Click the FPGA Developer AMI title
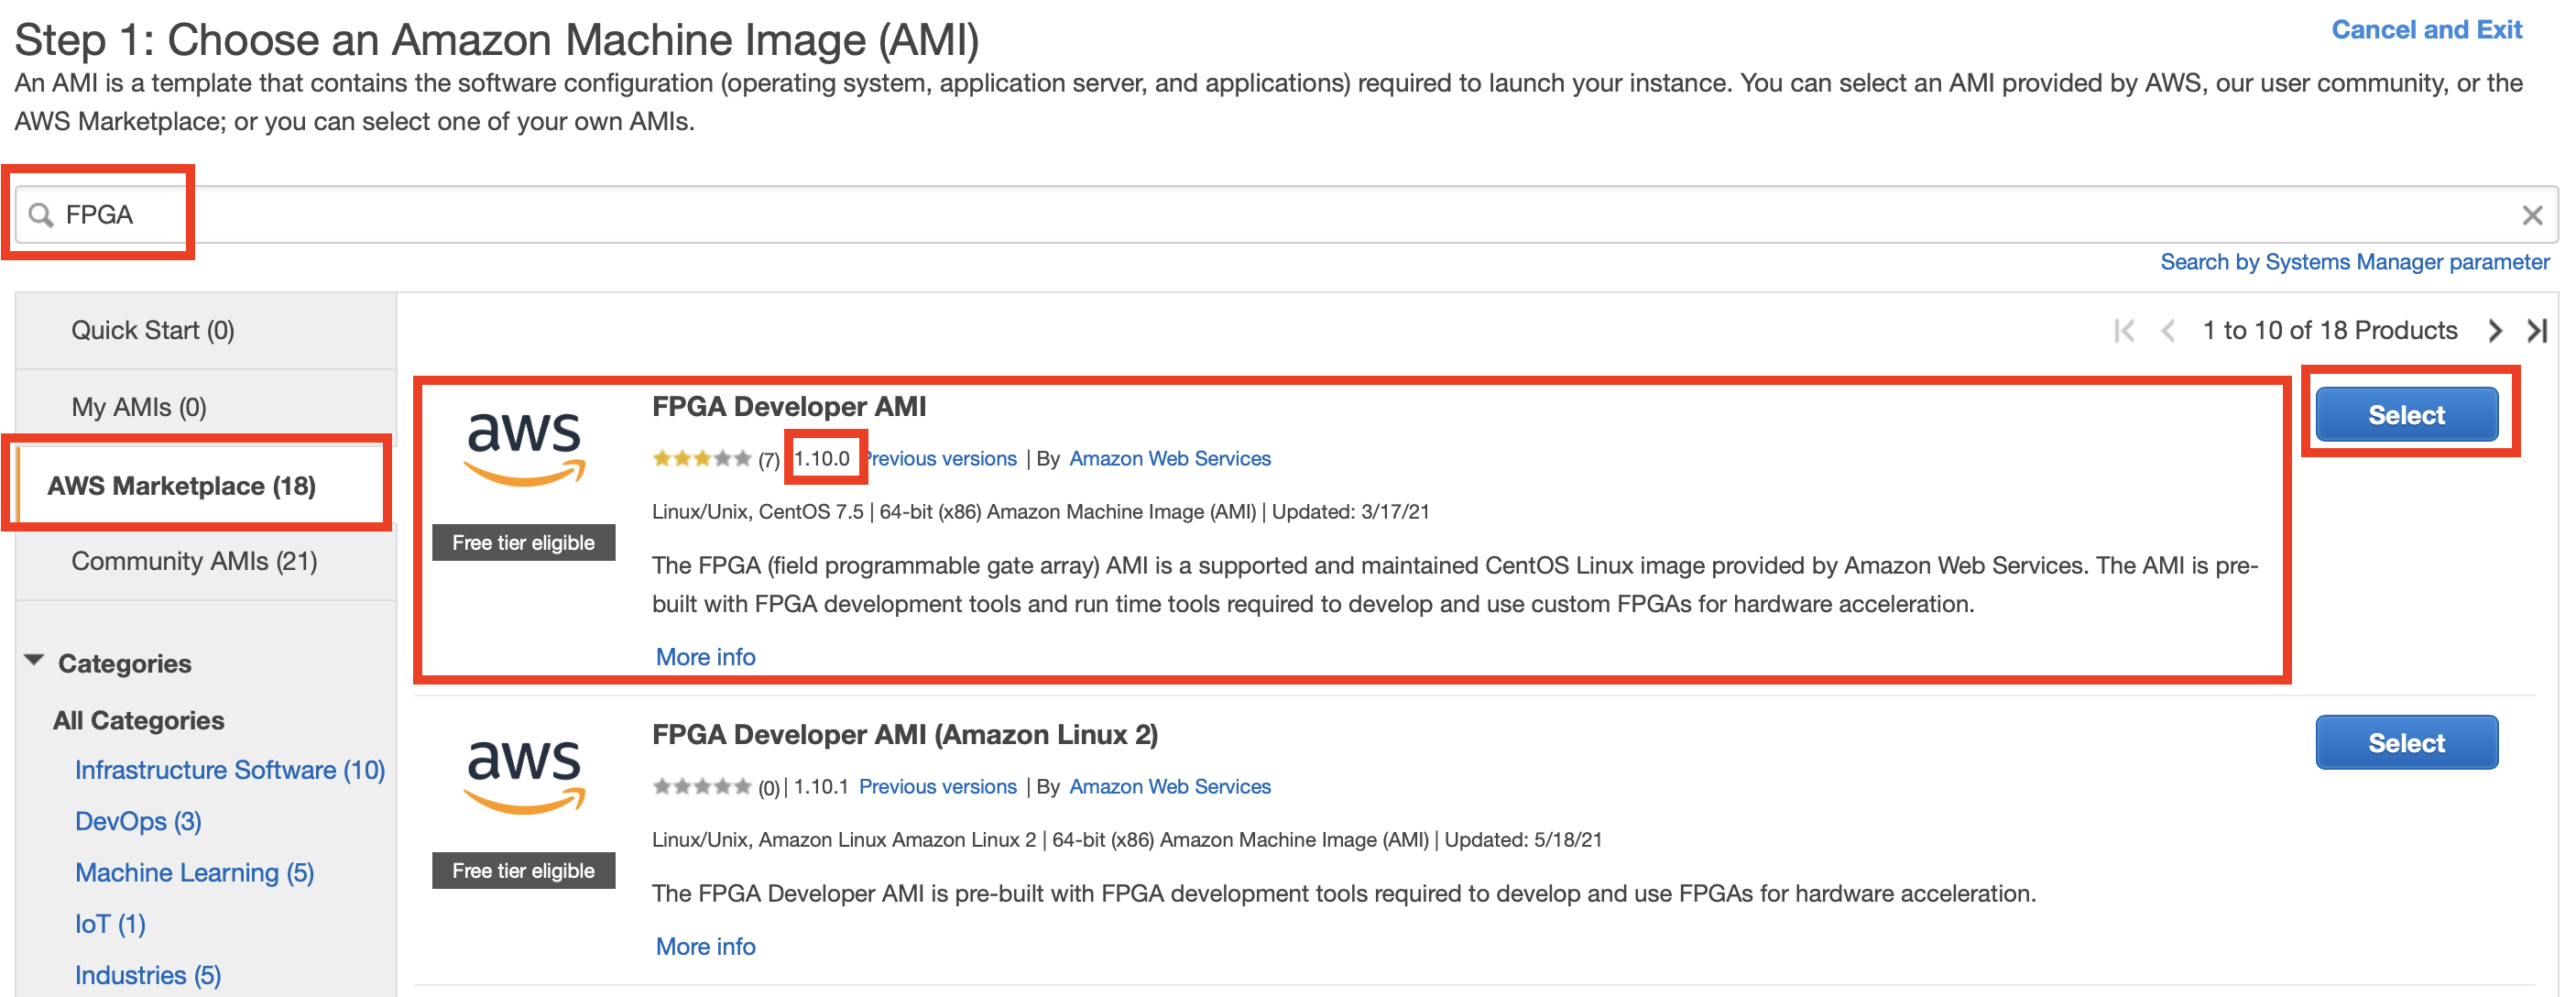 pos(788,407)
